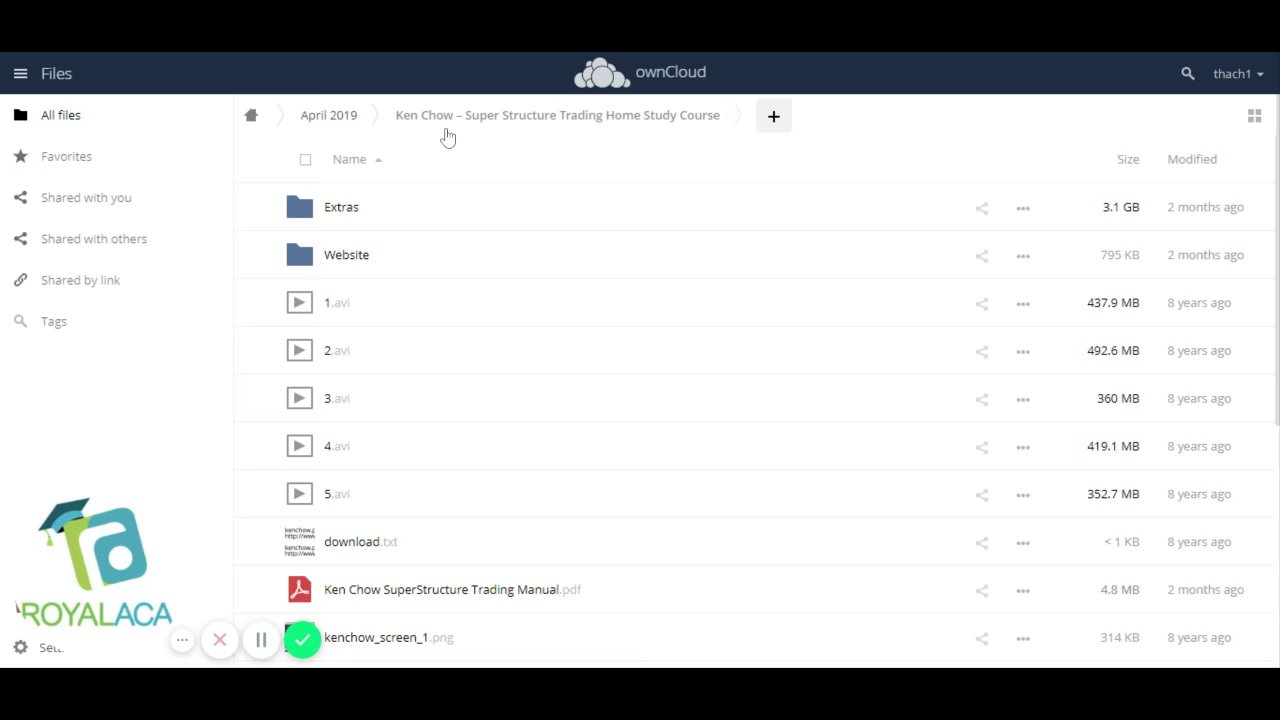Open kenchow_screen_1.png image
Image resolution: width=1280 pixels, height=720 pixels.
pyautogui.click(x=389, y=637)
